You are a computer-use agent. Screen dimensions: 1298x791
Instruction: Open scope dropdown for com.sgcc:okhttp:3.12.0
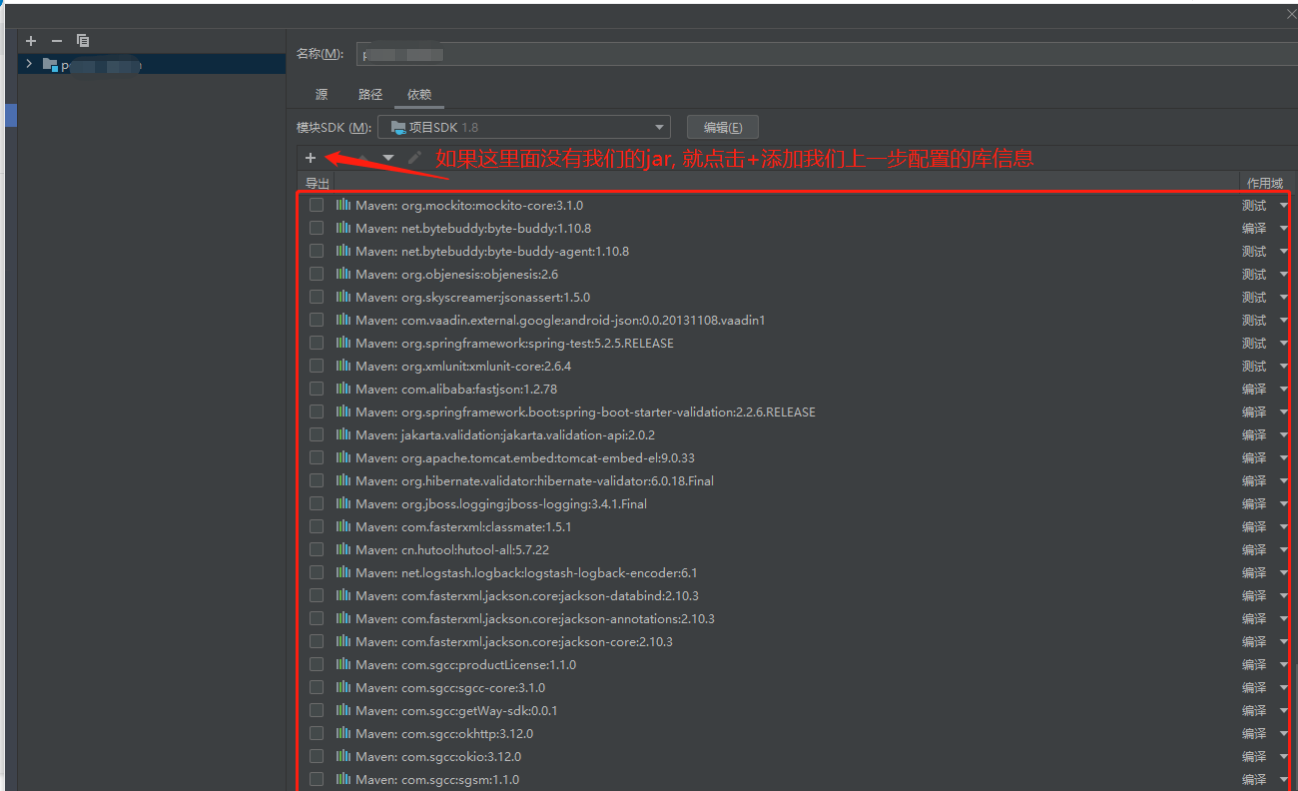point(1283,734)
